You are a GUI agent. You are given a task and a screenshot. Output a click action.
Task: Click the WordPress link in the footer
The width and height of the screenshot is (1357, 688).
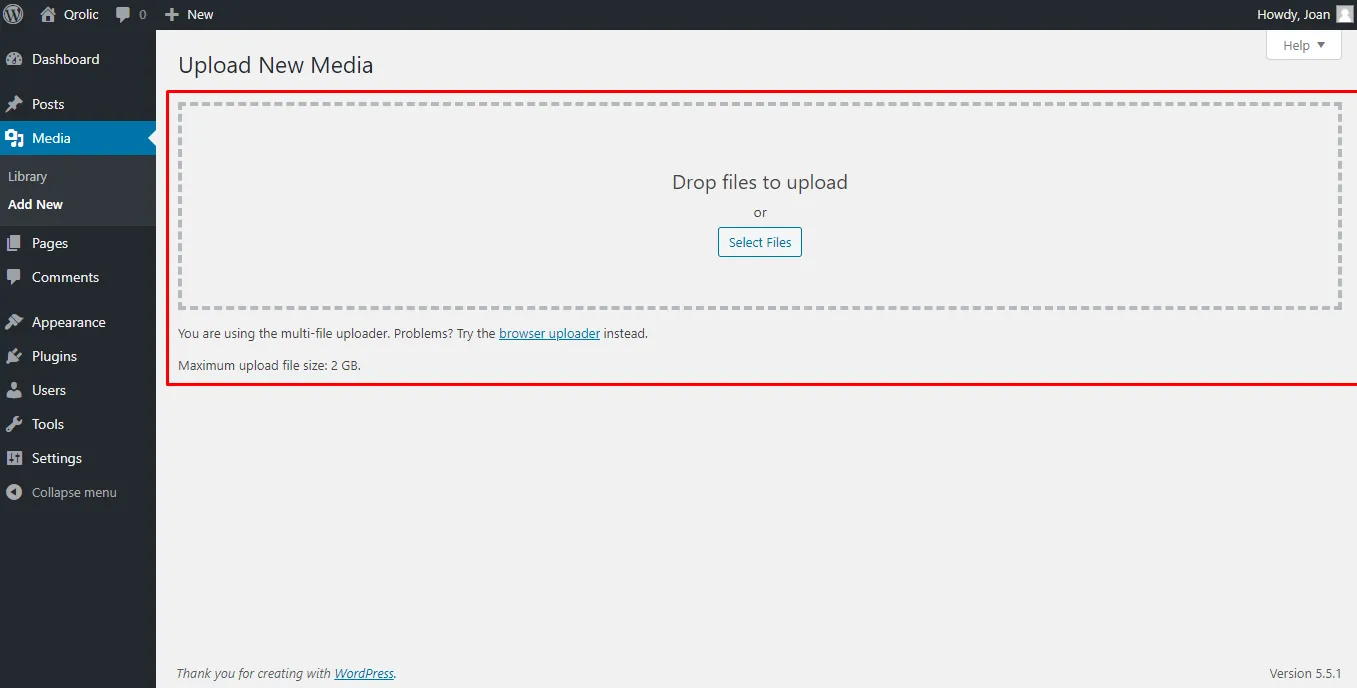pyautogui.click(x=364, y=674)
